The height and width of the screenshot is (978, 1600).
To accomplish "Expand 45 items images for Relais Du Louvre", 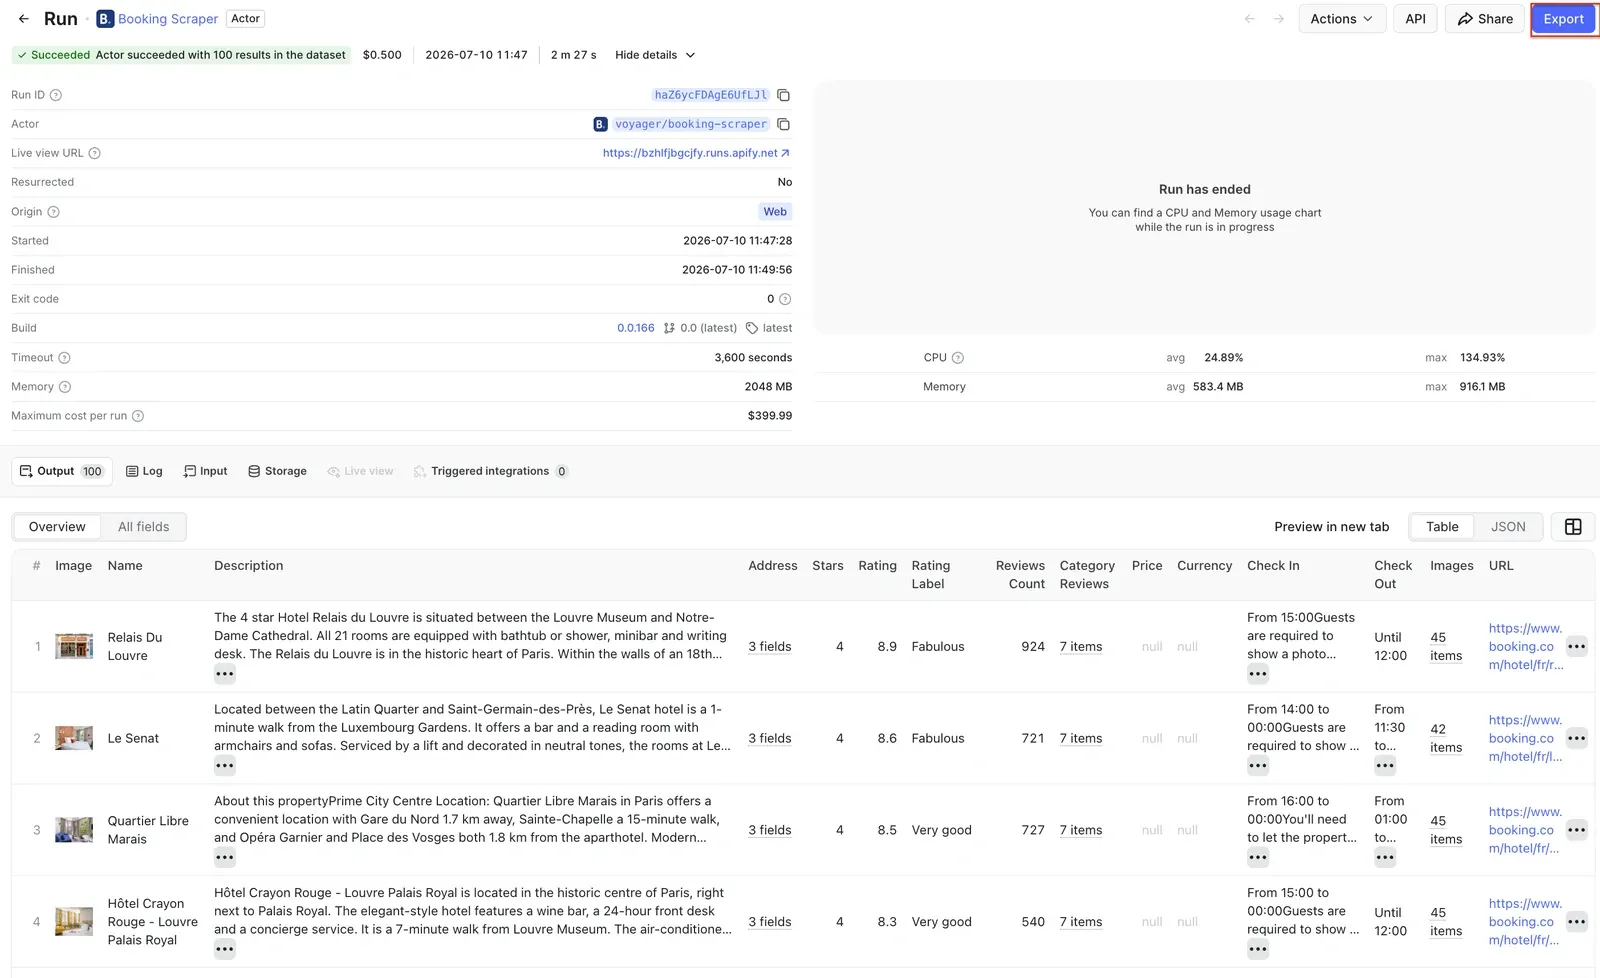I will (x=1446, y=647).
